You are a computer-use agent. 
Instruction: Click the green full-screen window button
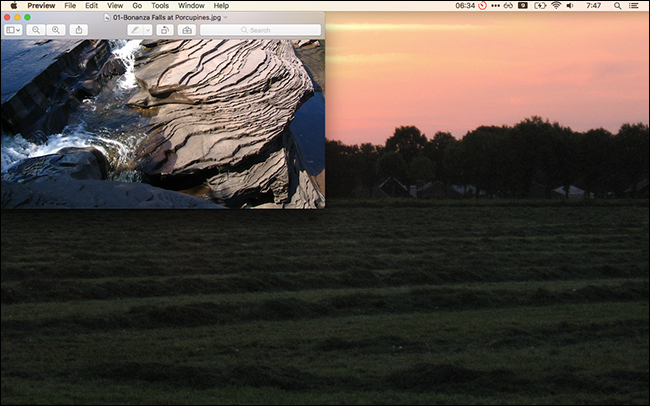tap(27, 17)
